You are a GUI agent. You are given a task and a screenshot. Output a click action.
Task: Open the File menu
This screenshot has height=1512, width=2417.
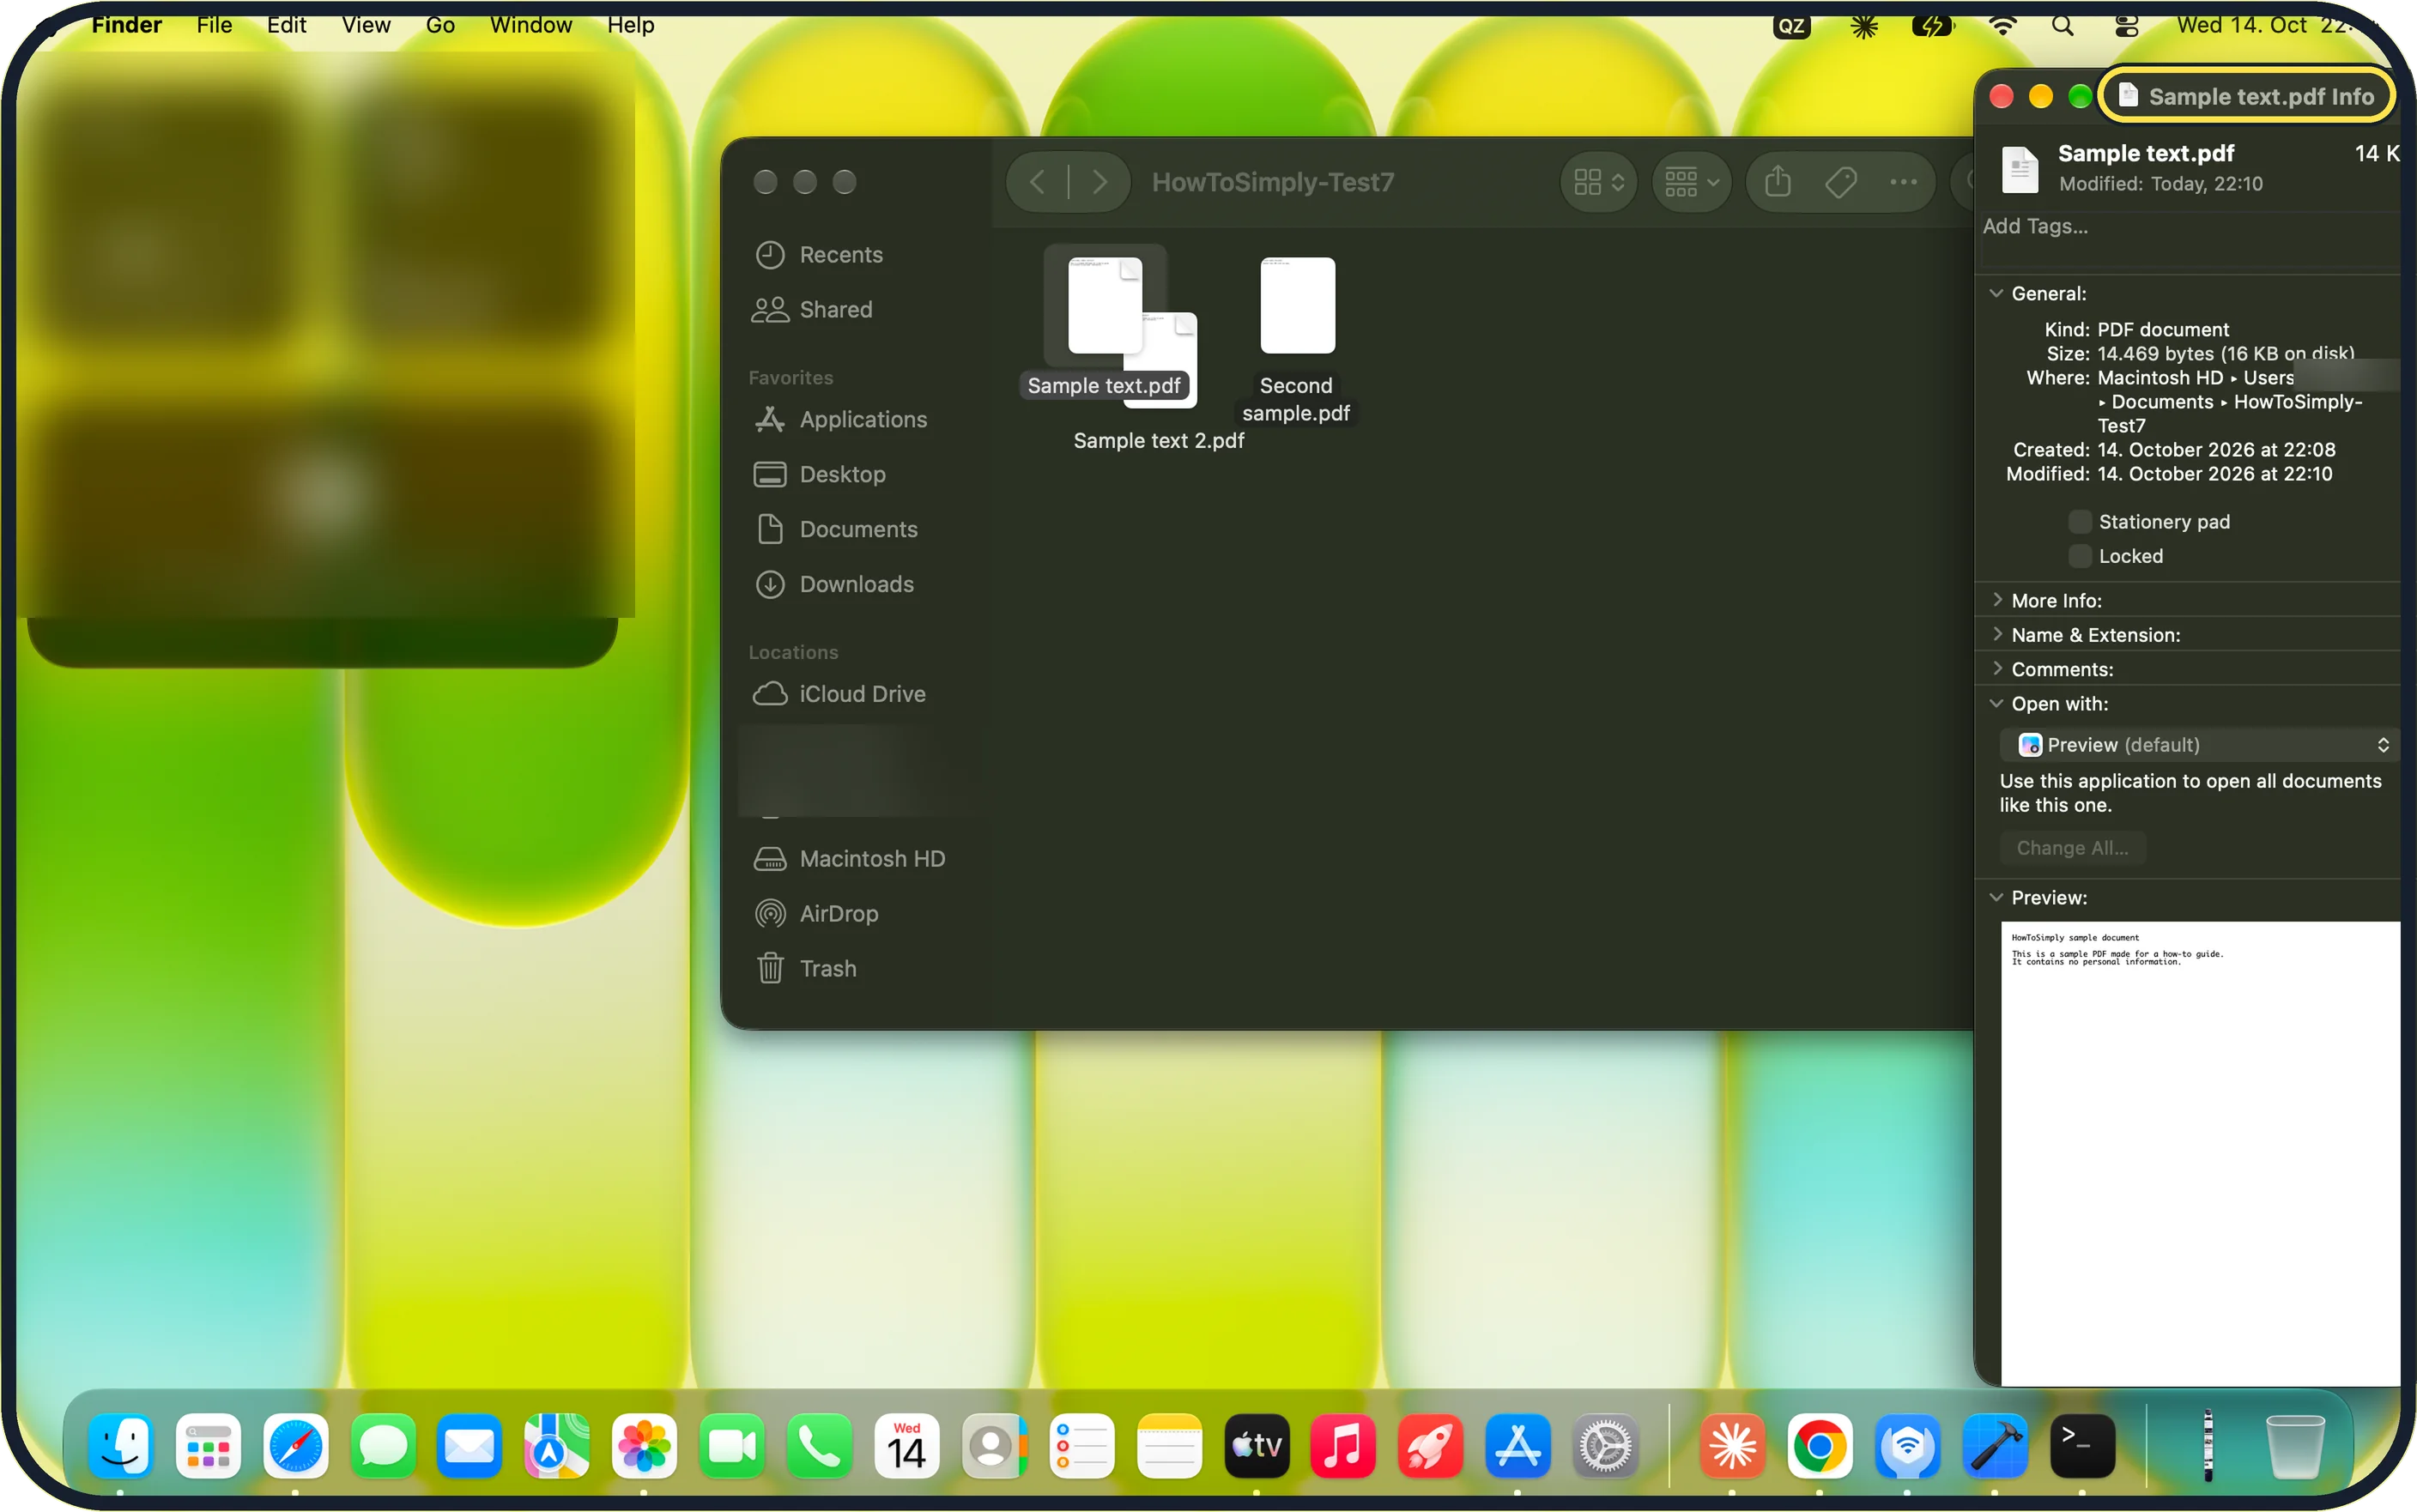pos(214,25)
